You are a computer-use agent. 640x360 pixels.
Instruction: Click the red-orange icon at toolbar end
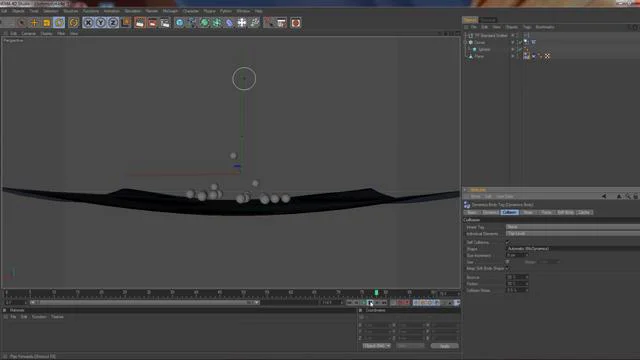coord(296,23)
